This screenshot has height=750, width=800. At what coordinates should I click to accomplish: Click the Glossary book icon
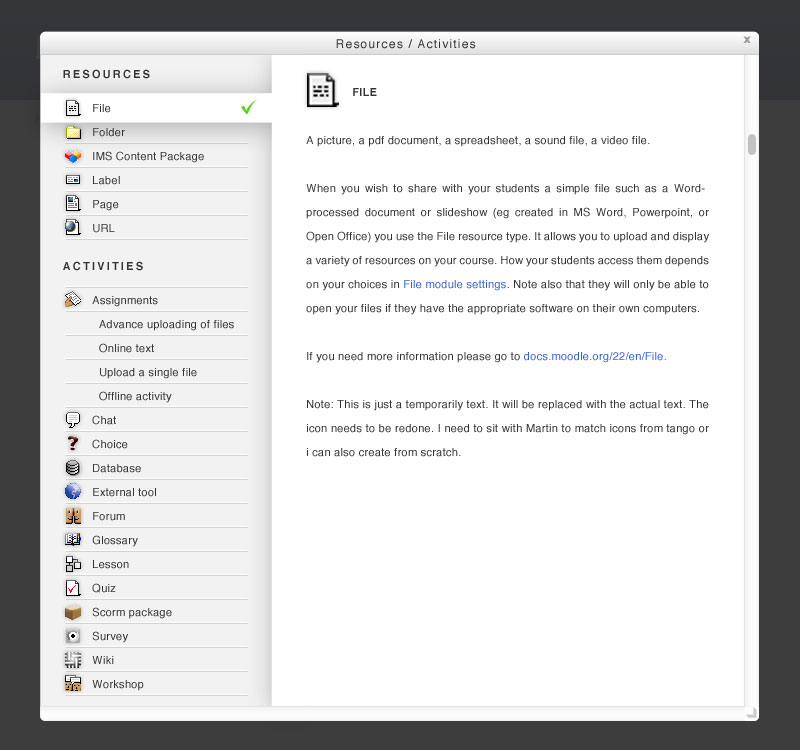pos(73,539)
